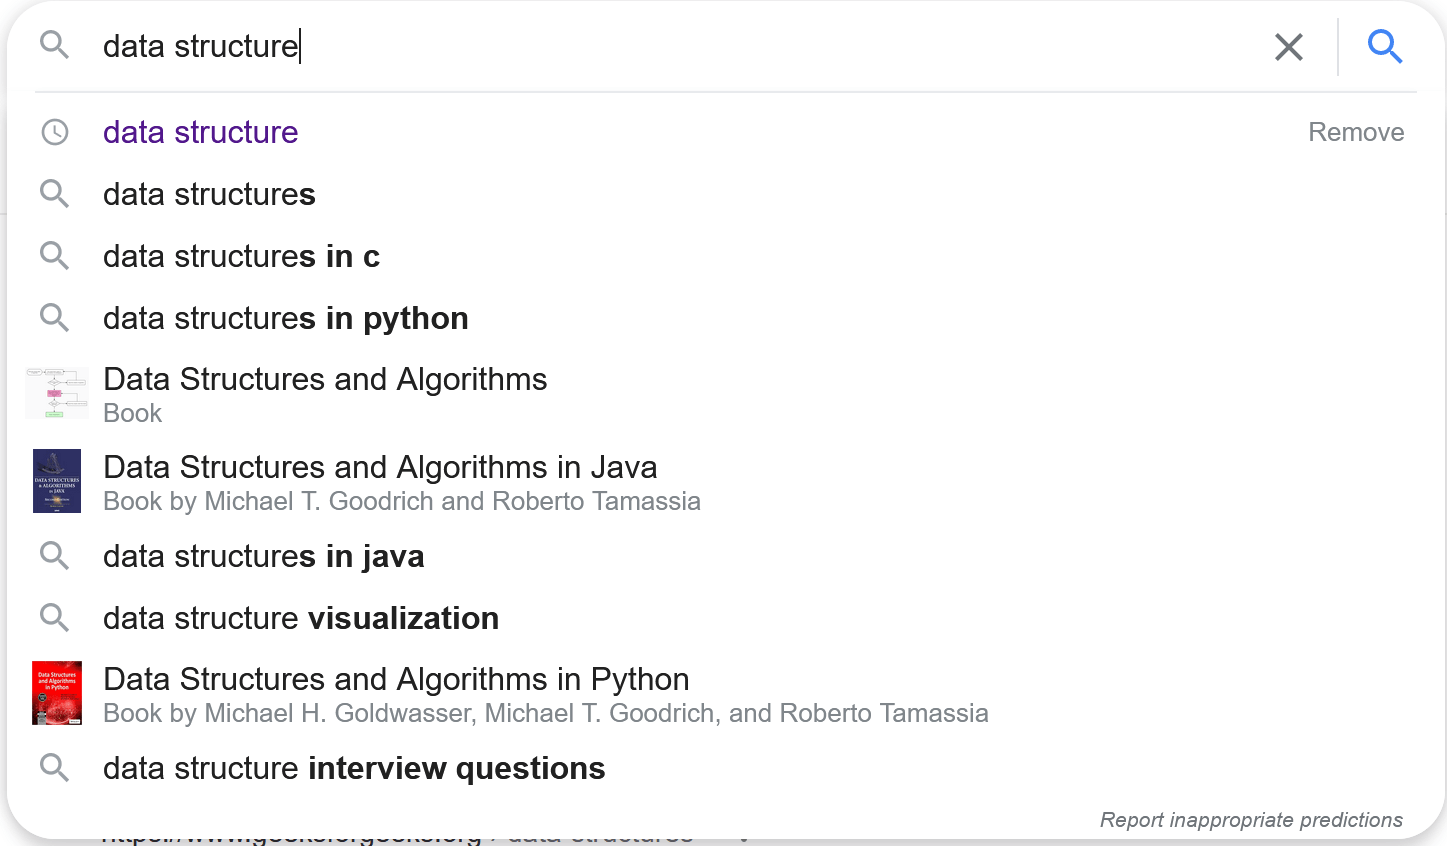Click magnifier icon beside data structure visualization
The height and width of the screenshot is (846, 1447).
pos(55,618)
